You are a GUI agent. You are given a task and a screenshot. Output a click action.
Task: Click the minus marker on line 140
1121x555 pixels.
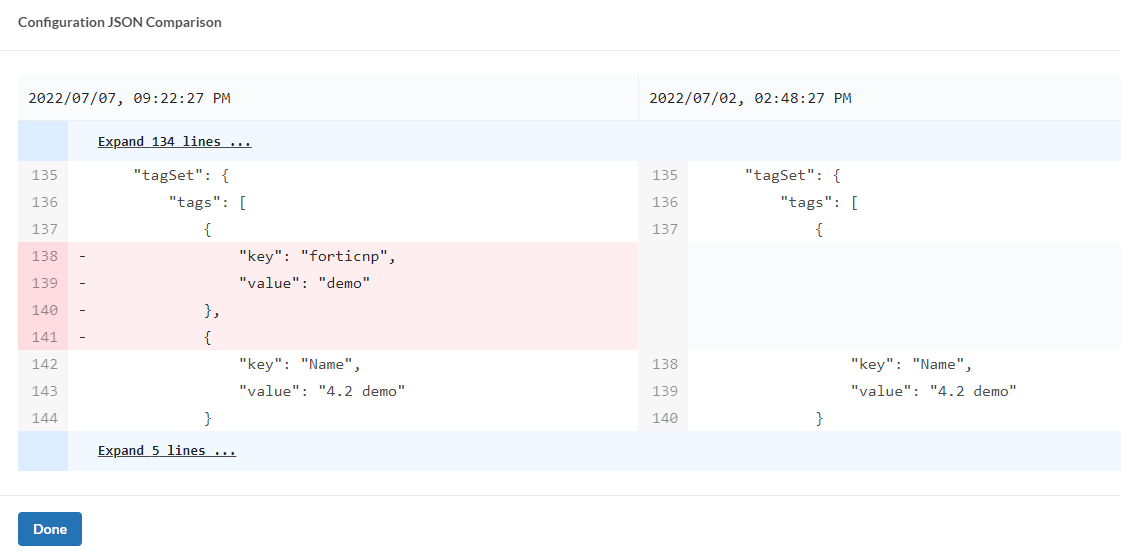coord(82,310)
